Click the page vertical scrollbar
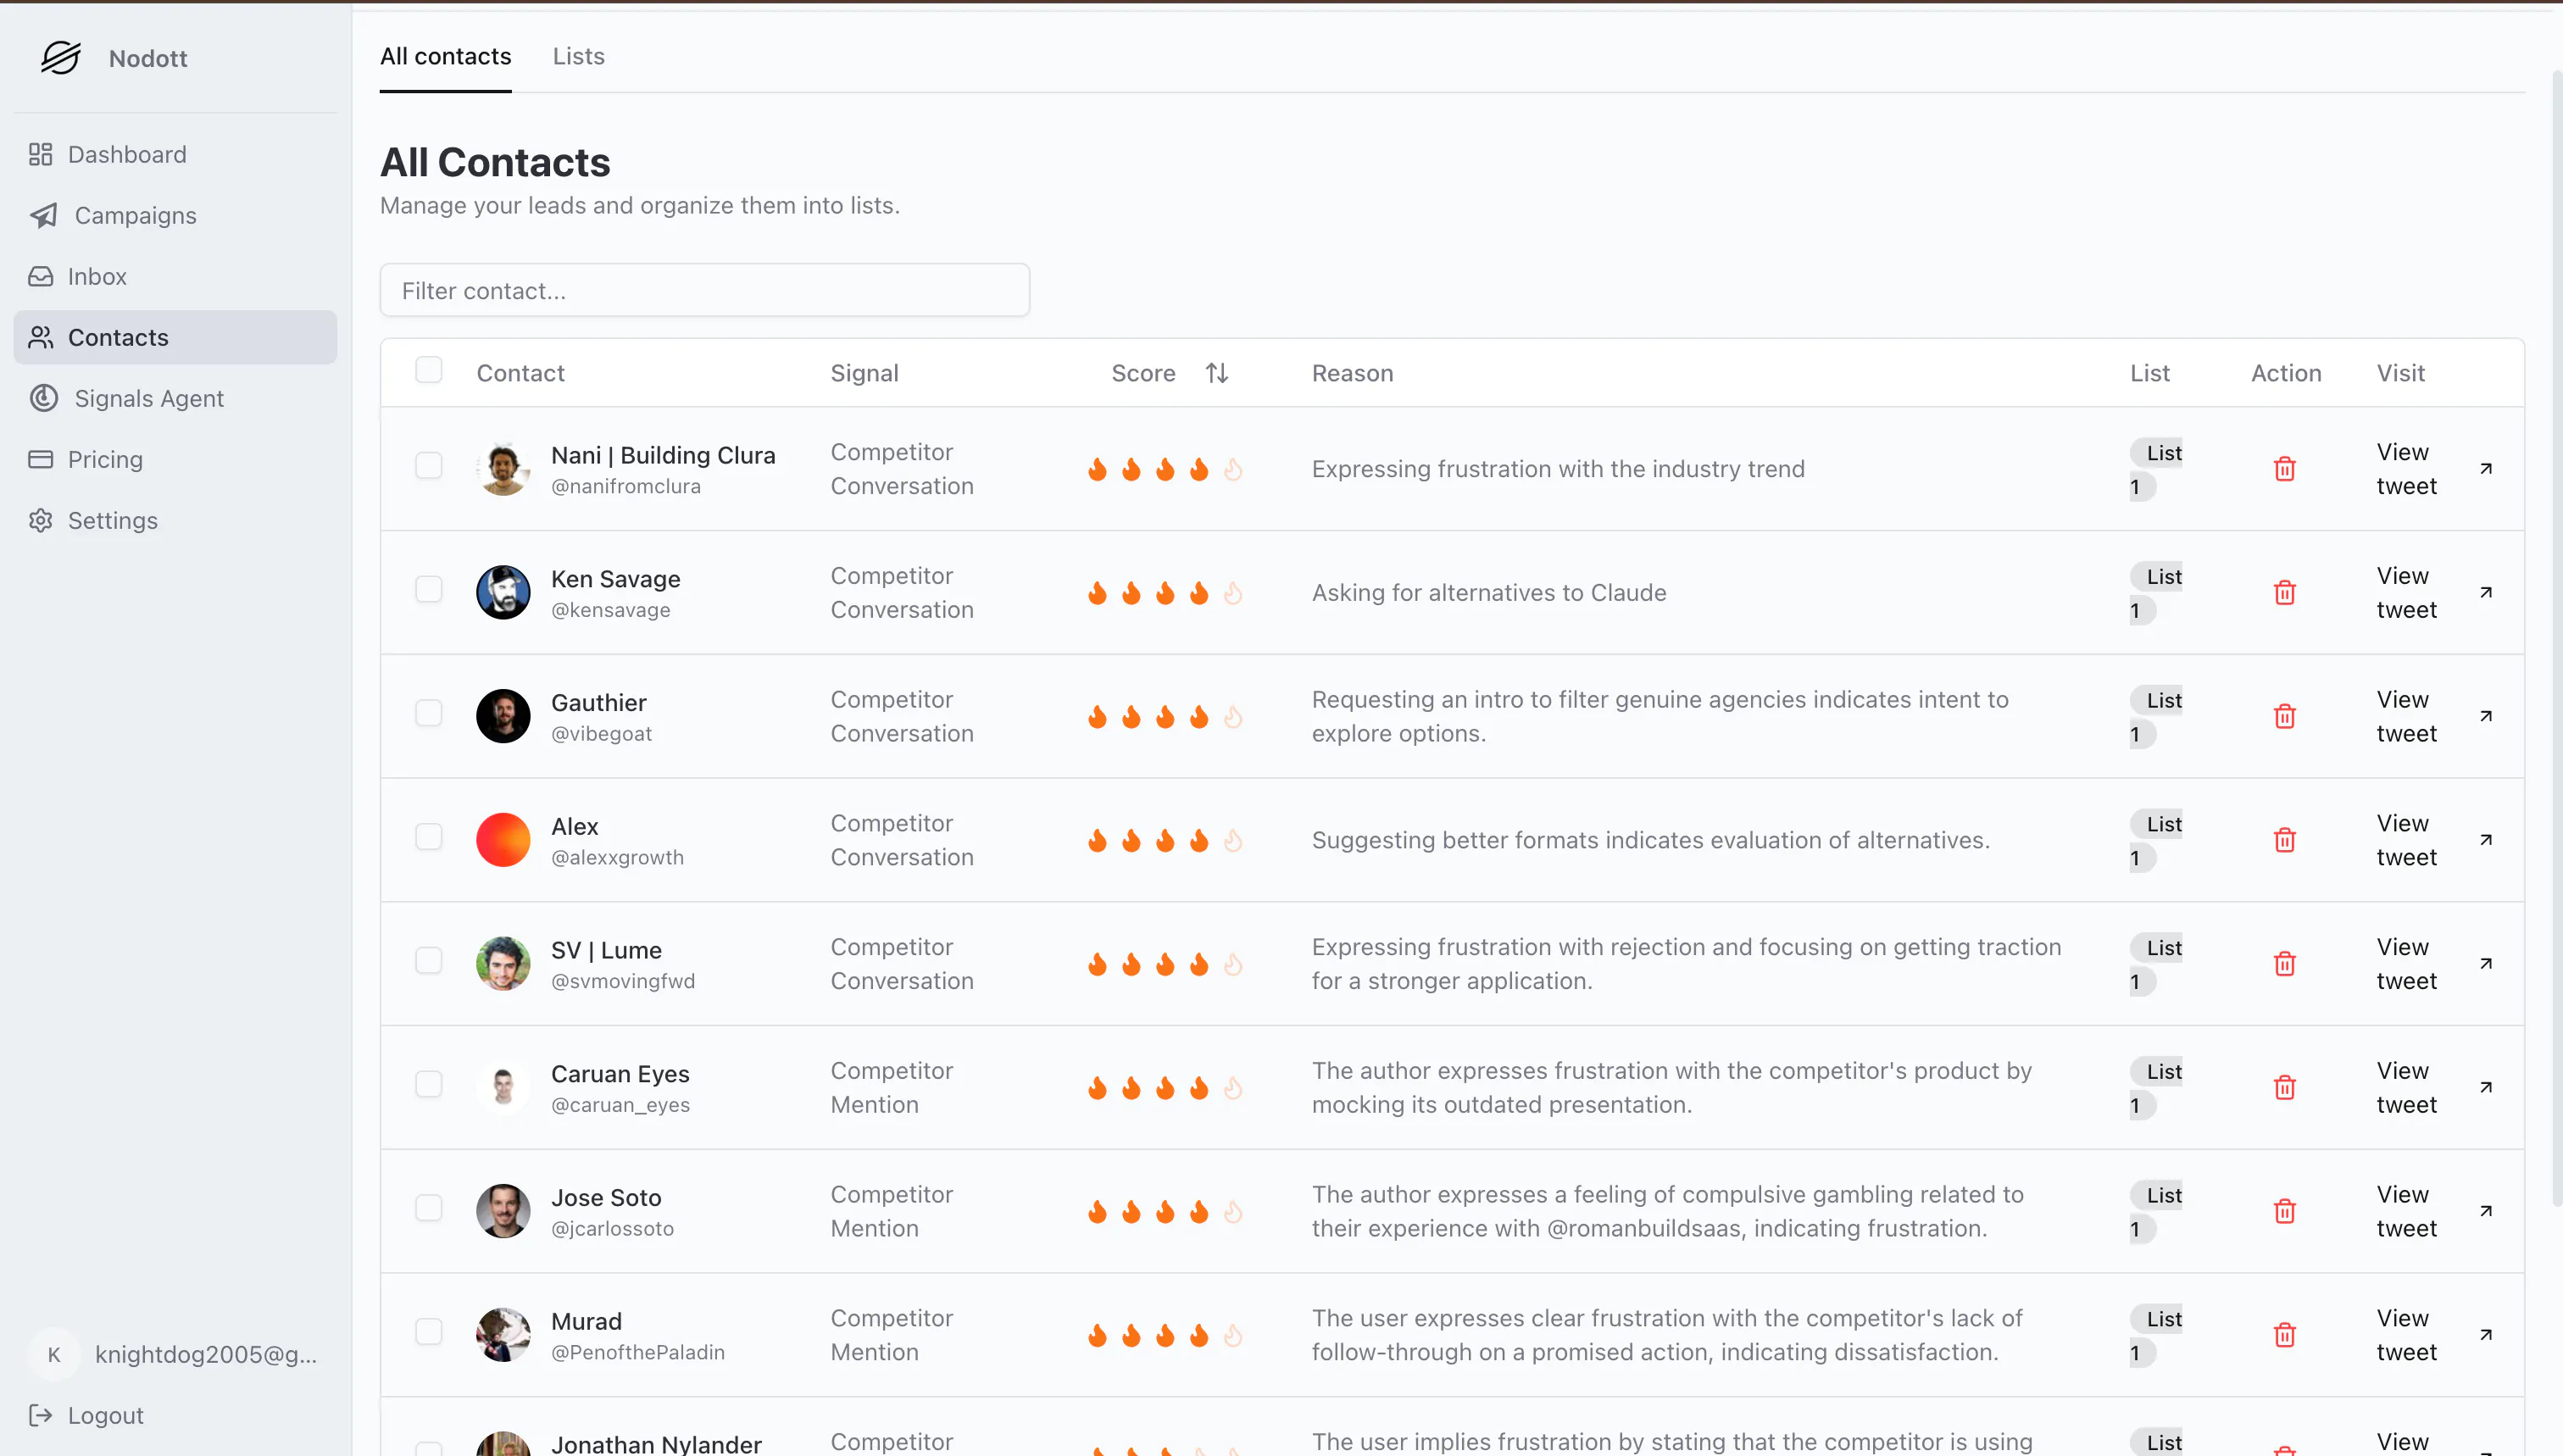 tap(2557, 640)
